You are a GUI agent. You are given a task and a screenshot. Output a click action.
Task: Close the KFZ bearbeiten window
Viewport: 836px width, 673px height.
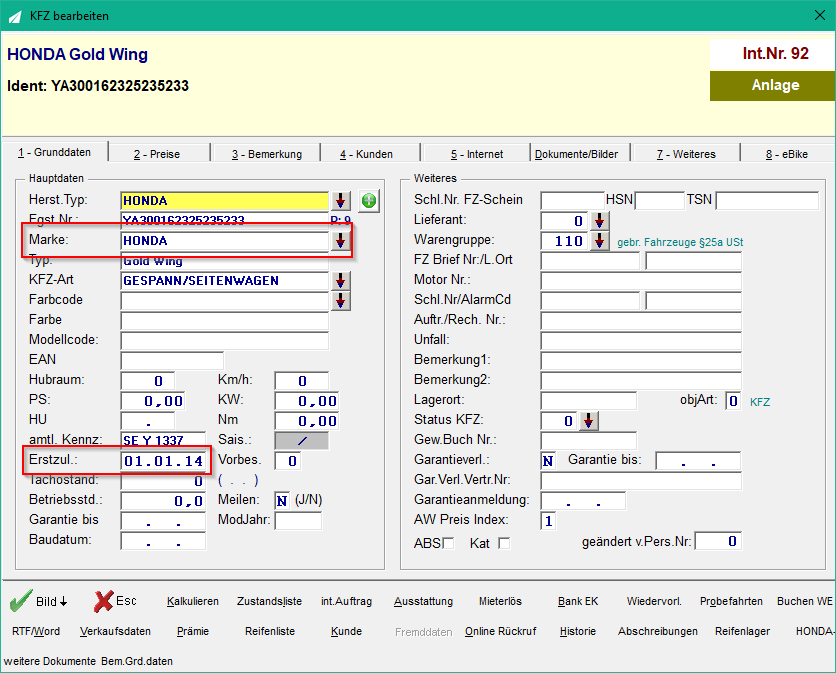point(820,15)
